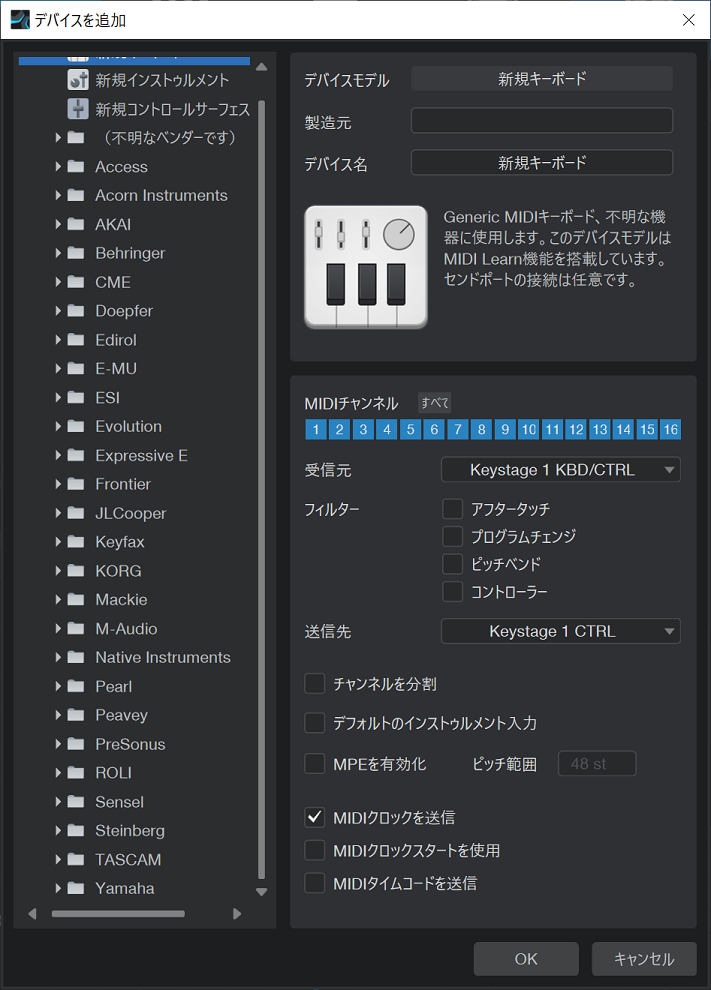Click the E-MU folder icon
This screenshot has width=711, height=990.
point(76,368)
